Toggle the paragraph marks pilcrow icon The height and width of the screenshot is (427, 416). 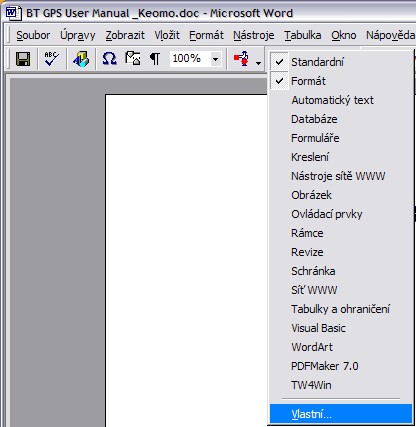click(155, 59)
